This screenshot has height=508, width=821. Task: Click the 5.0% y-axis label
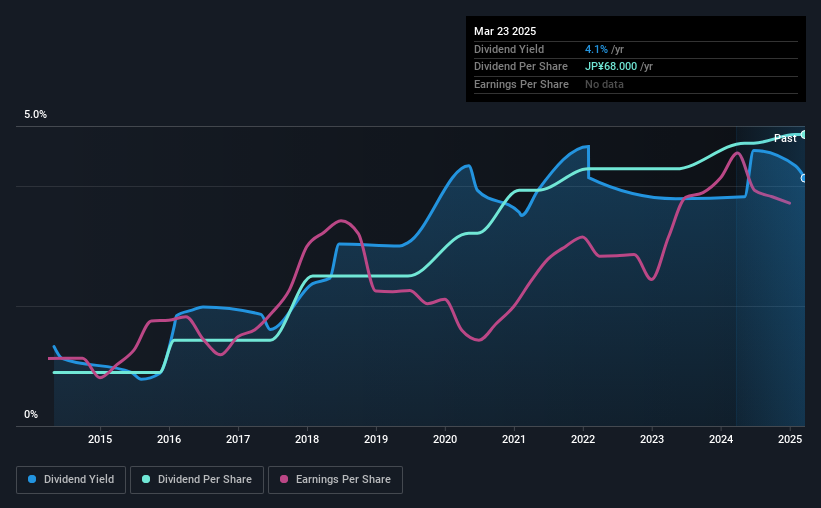click(x=35, y=115)
